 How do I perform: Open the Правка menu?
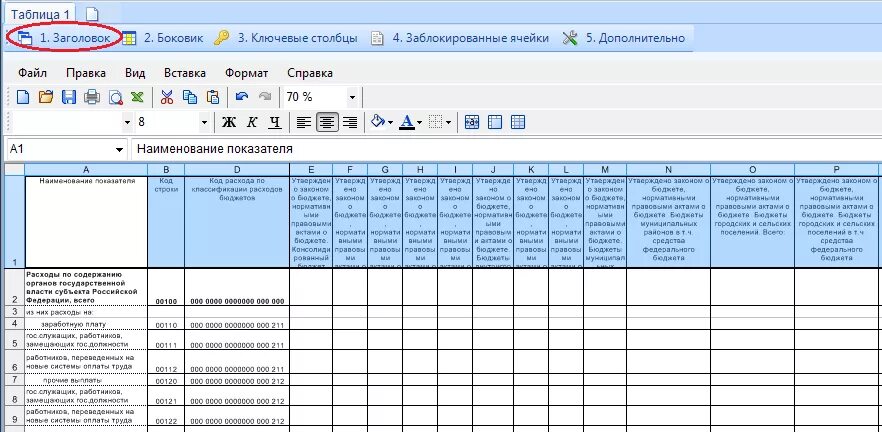[86, 73]
